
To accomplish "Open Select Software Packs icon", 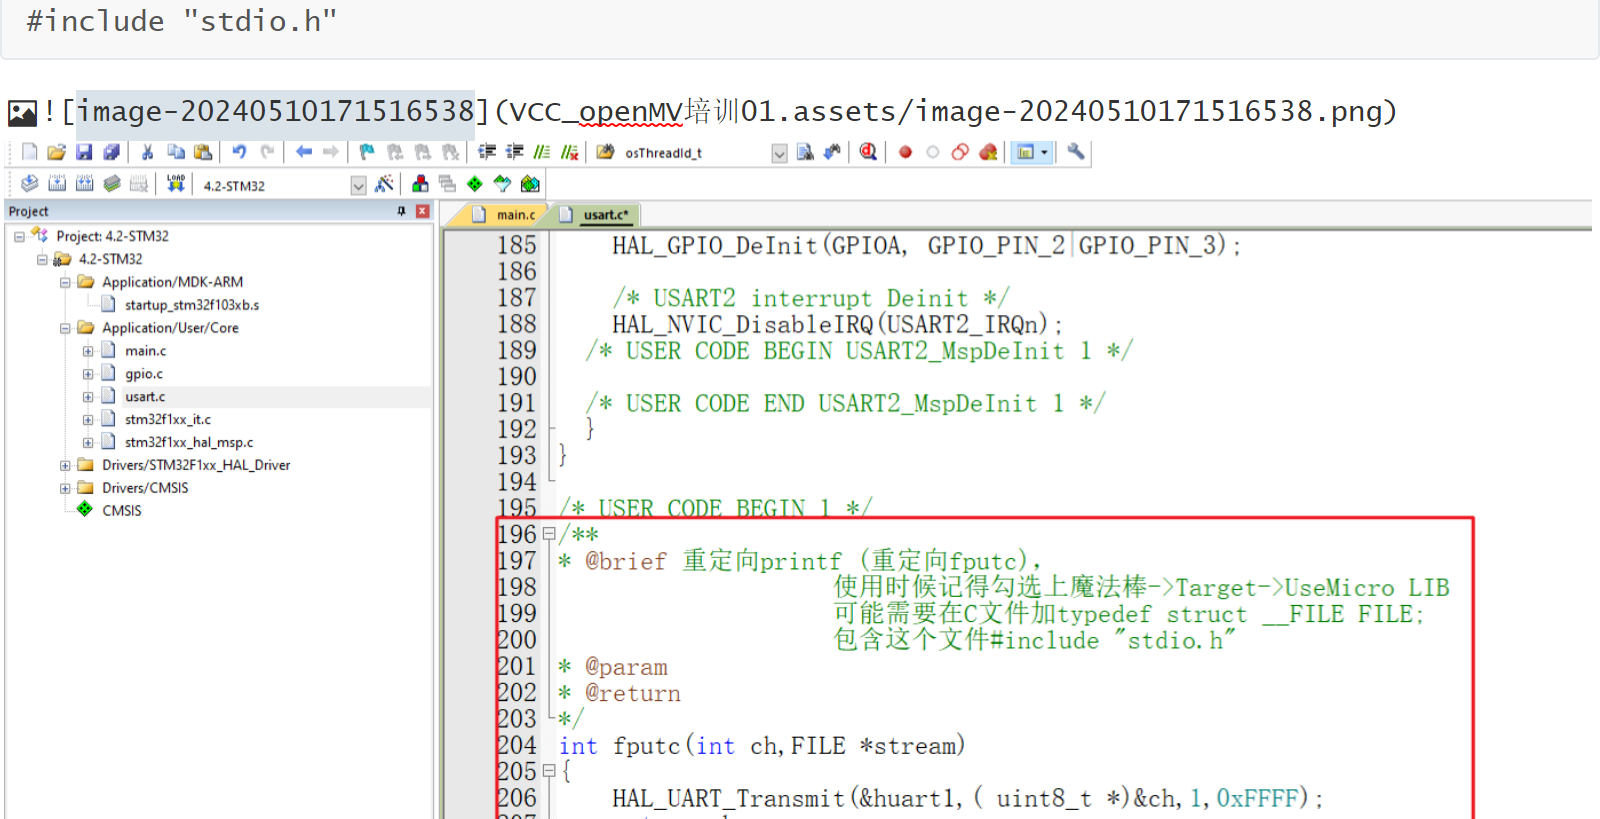I will click(x=502, y=184).
